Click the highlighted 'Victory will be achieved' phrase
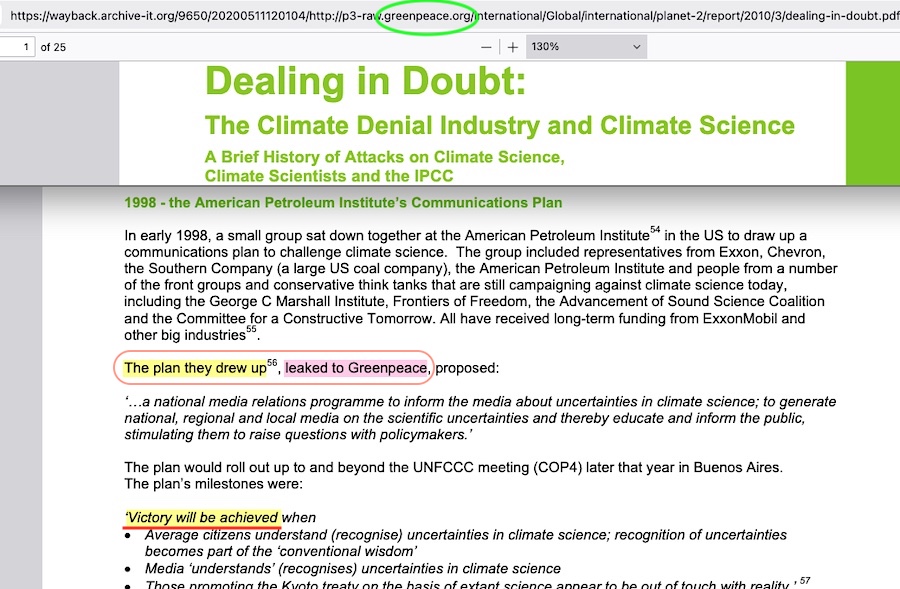The width and height of the screenshot is (900, 589). tap(202, 517)
